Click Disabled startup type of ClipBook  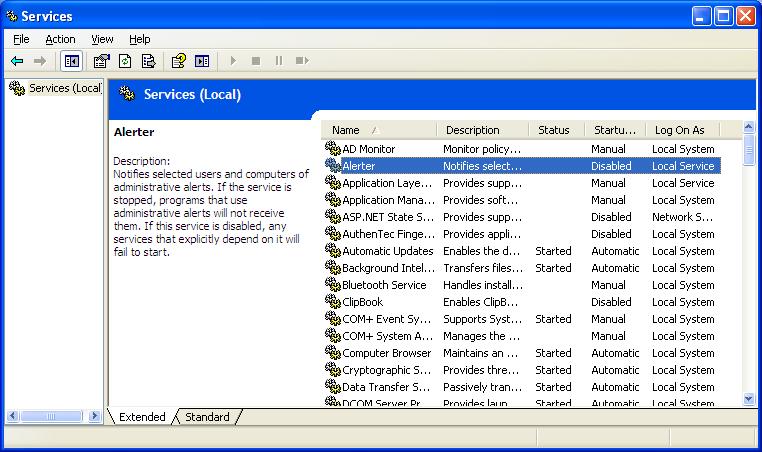coord(611,302)
